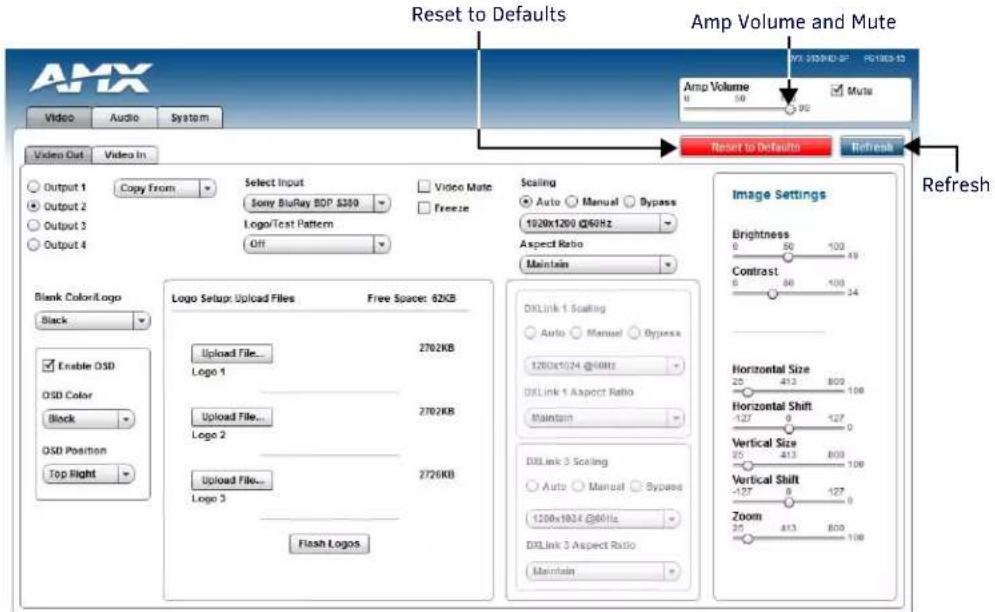
Task: Select the Video Out sub-tab
Action: pyautogui.click(x=58, y=154)
